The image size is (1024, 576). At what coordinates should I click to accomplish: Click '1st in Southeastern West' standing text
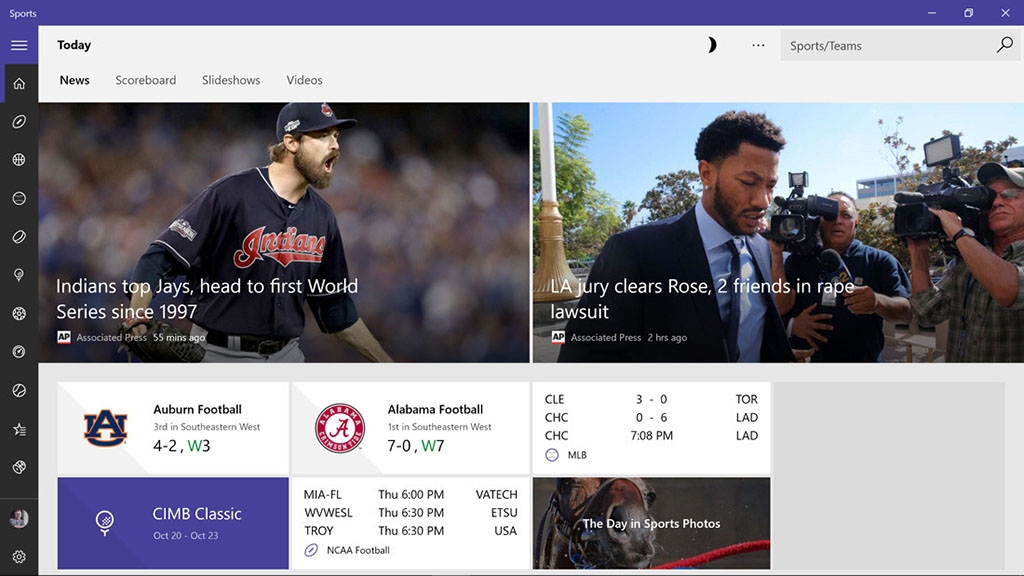pos(440,426)
